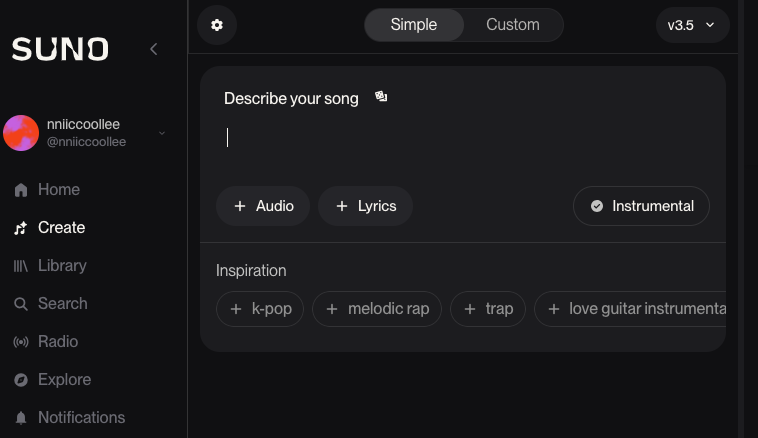Select the k-pop inspiration tag
Screen dimensions: 758x438
pos(260,309)
